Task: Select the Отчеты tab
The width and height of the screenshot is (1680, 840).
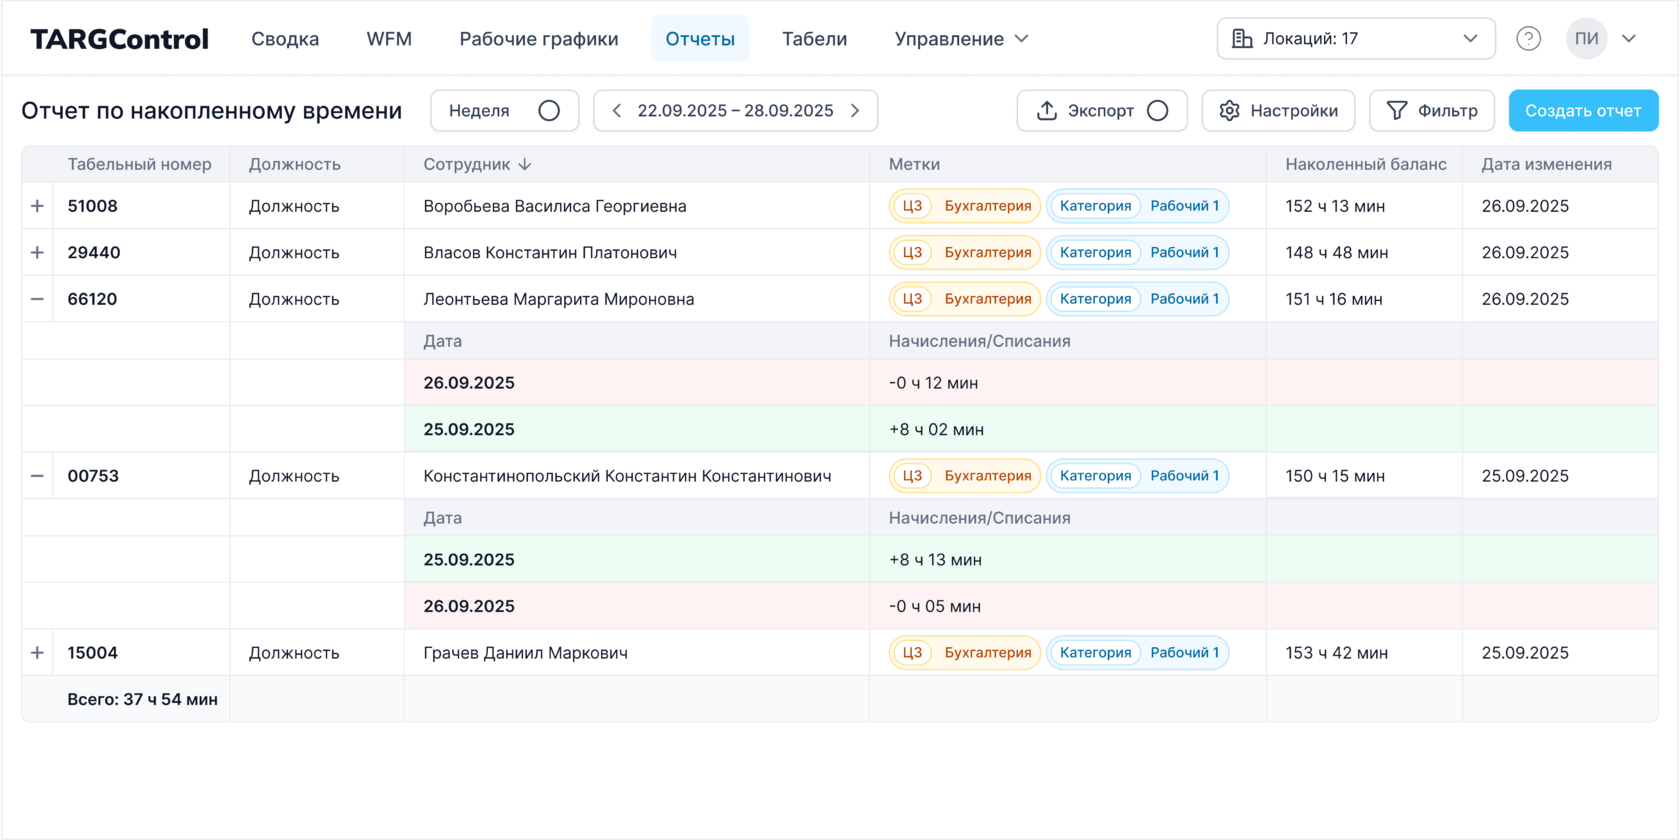Action: (x=700, y=39)
